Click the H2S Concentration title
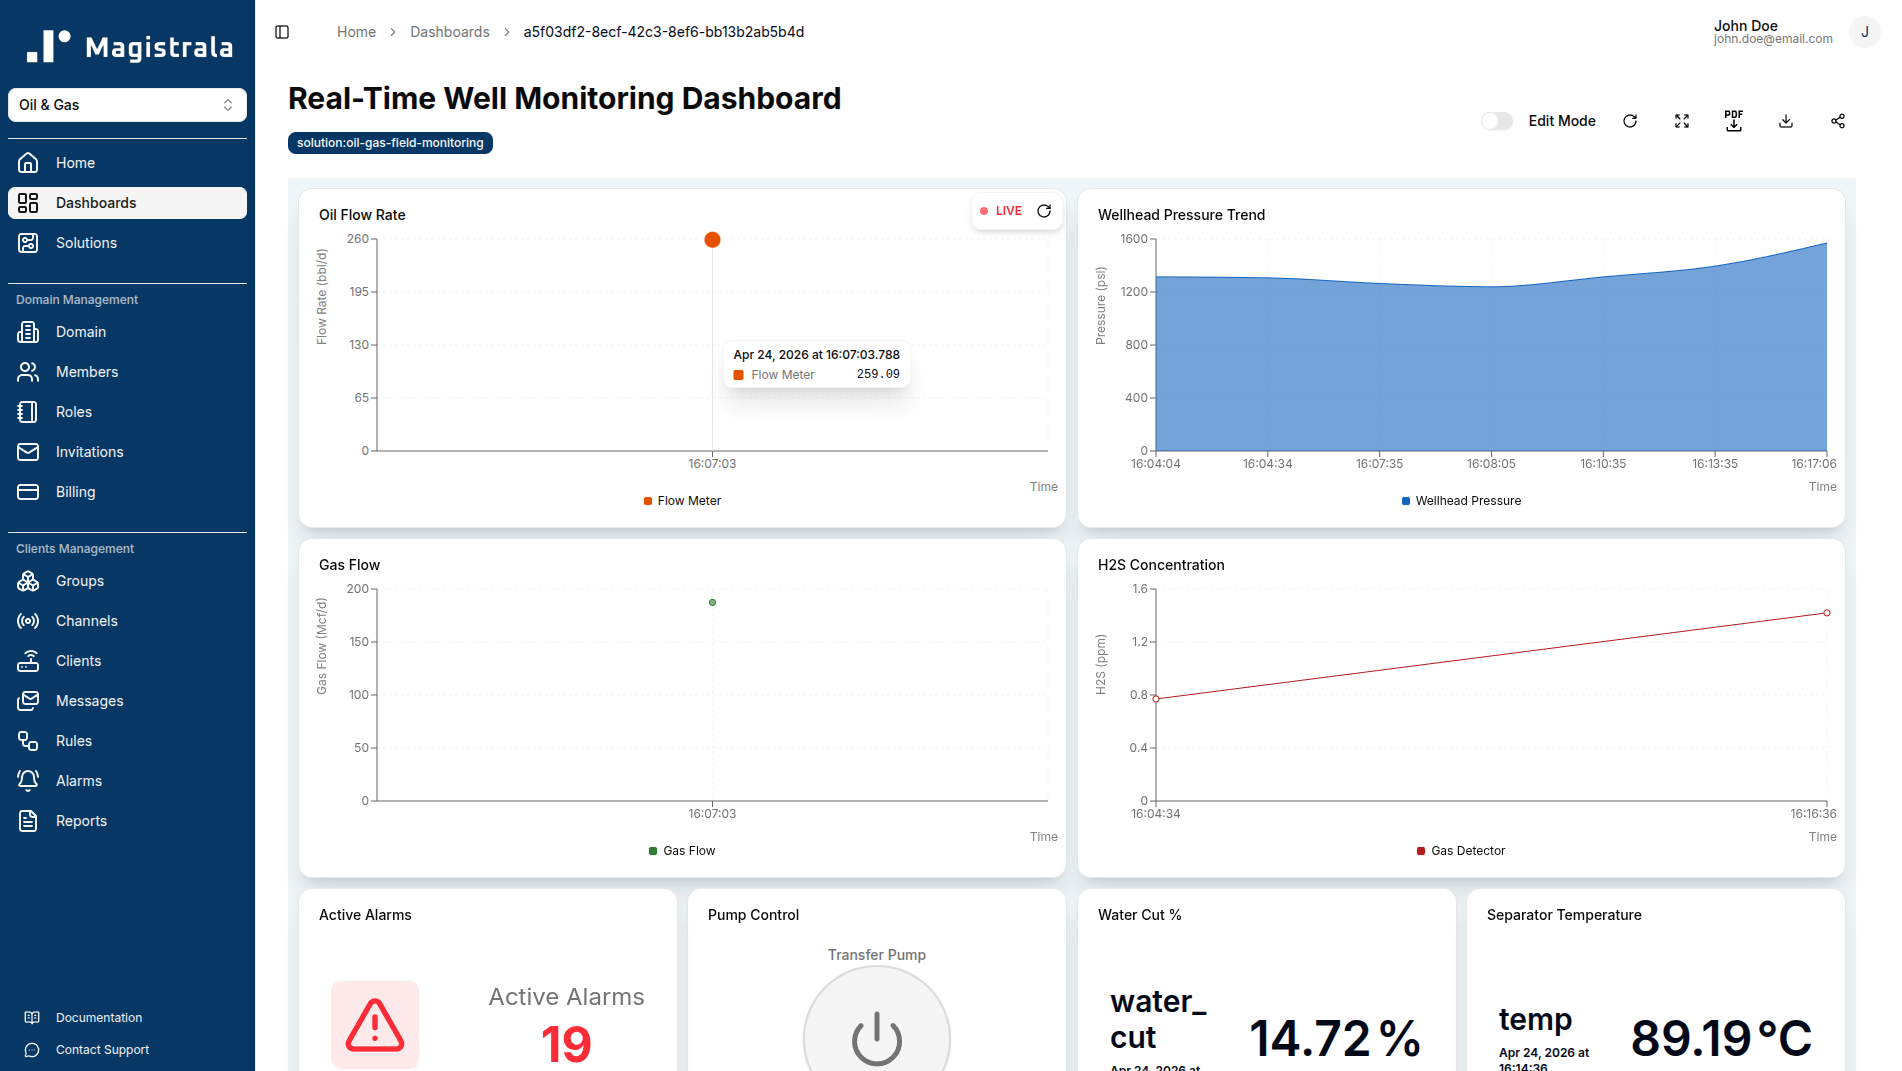 click(x=1161, y=565)
